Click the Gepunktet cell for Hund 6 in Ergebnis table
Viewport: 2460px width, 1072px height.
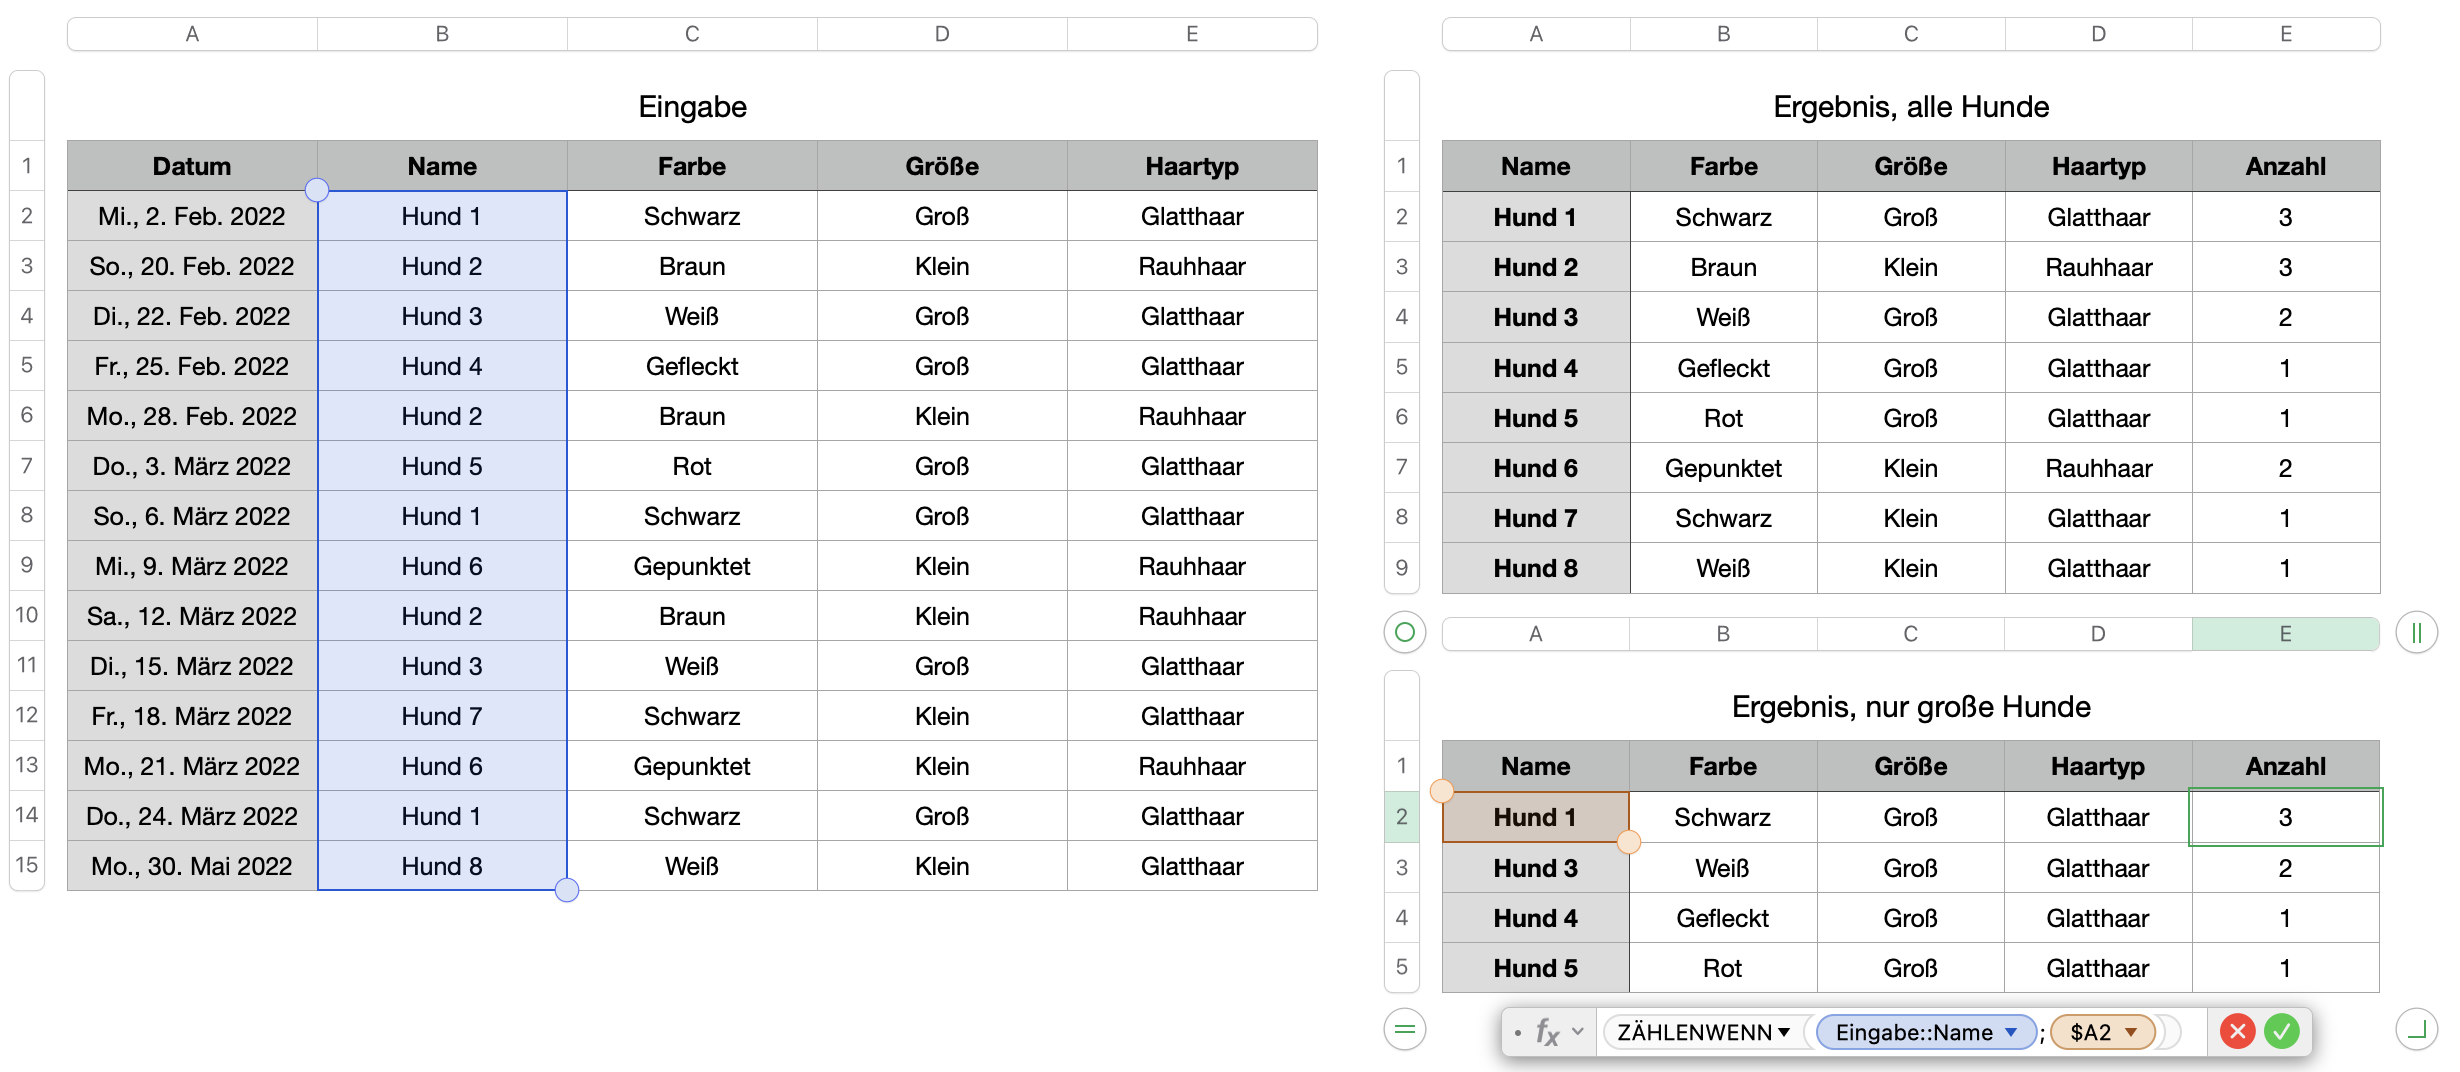point(1723,468)
